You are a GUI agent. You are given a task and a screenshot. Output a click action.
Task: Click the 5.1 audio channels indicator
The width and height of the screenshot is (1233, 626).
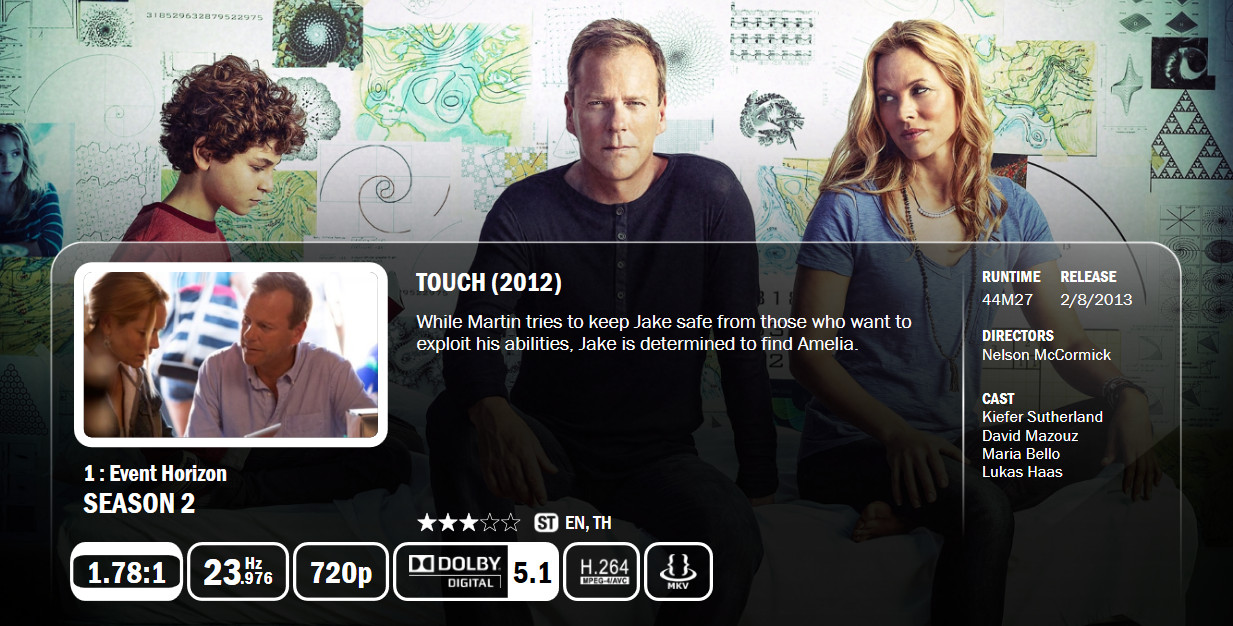point(532,573)
